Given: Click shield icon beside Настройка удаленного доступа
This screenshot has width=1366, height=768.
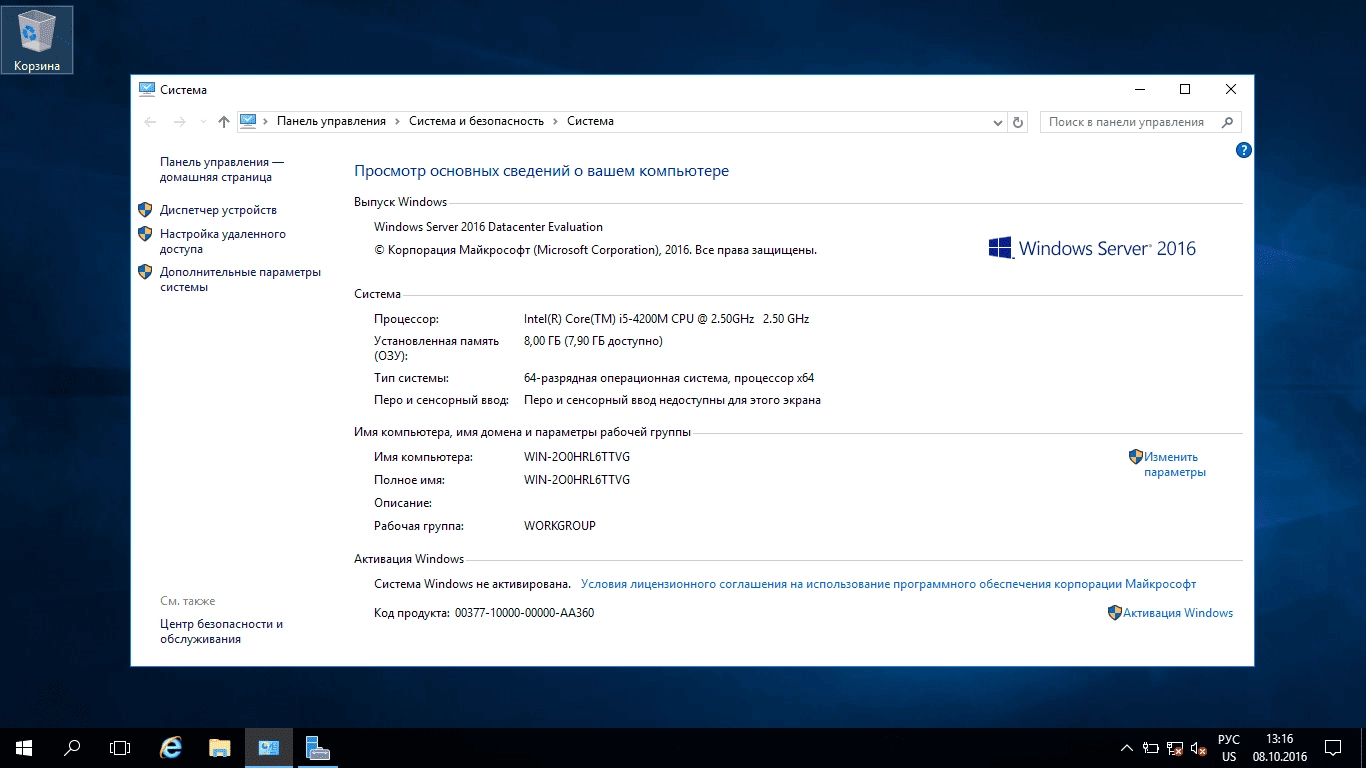Looking at the screenshot, I should click(x=145, y=234).
